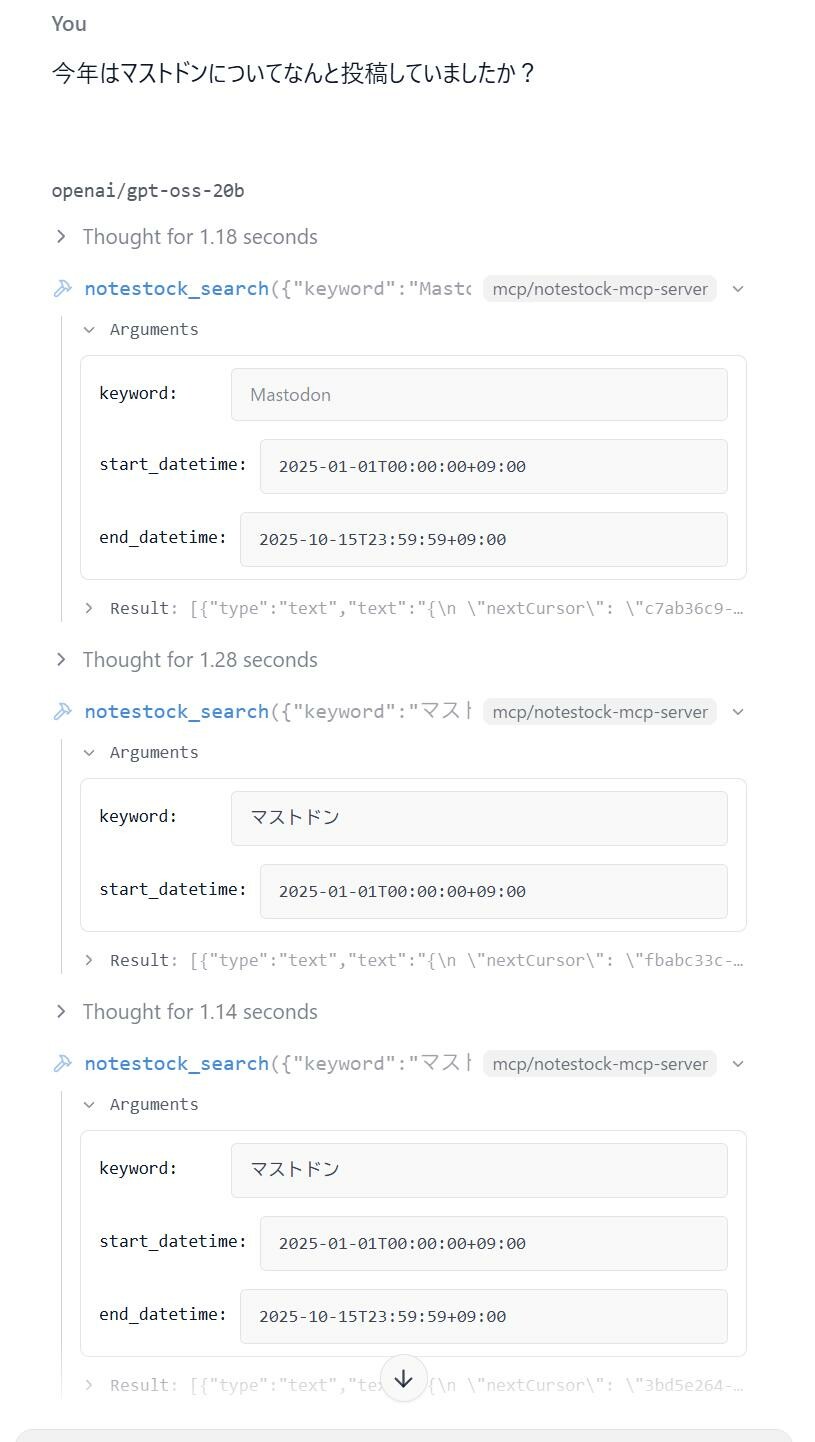Click the first notestock_search wrench icon
The image size is (815, 1442).
(x=63, y=289)
